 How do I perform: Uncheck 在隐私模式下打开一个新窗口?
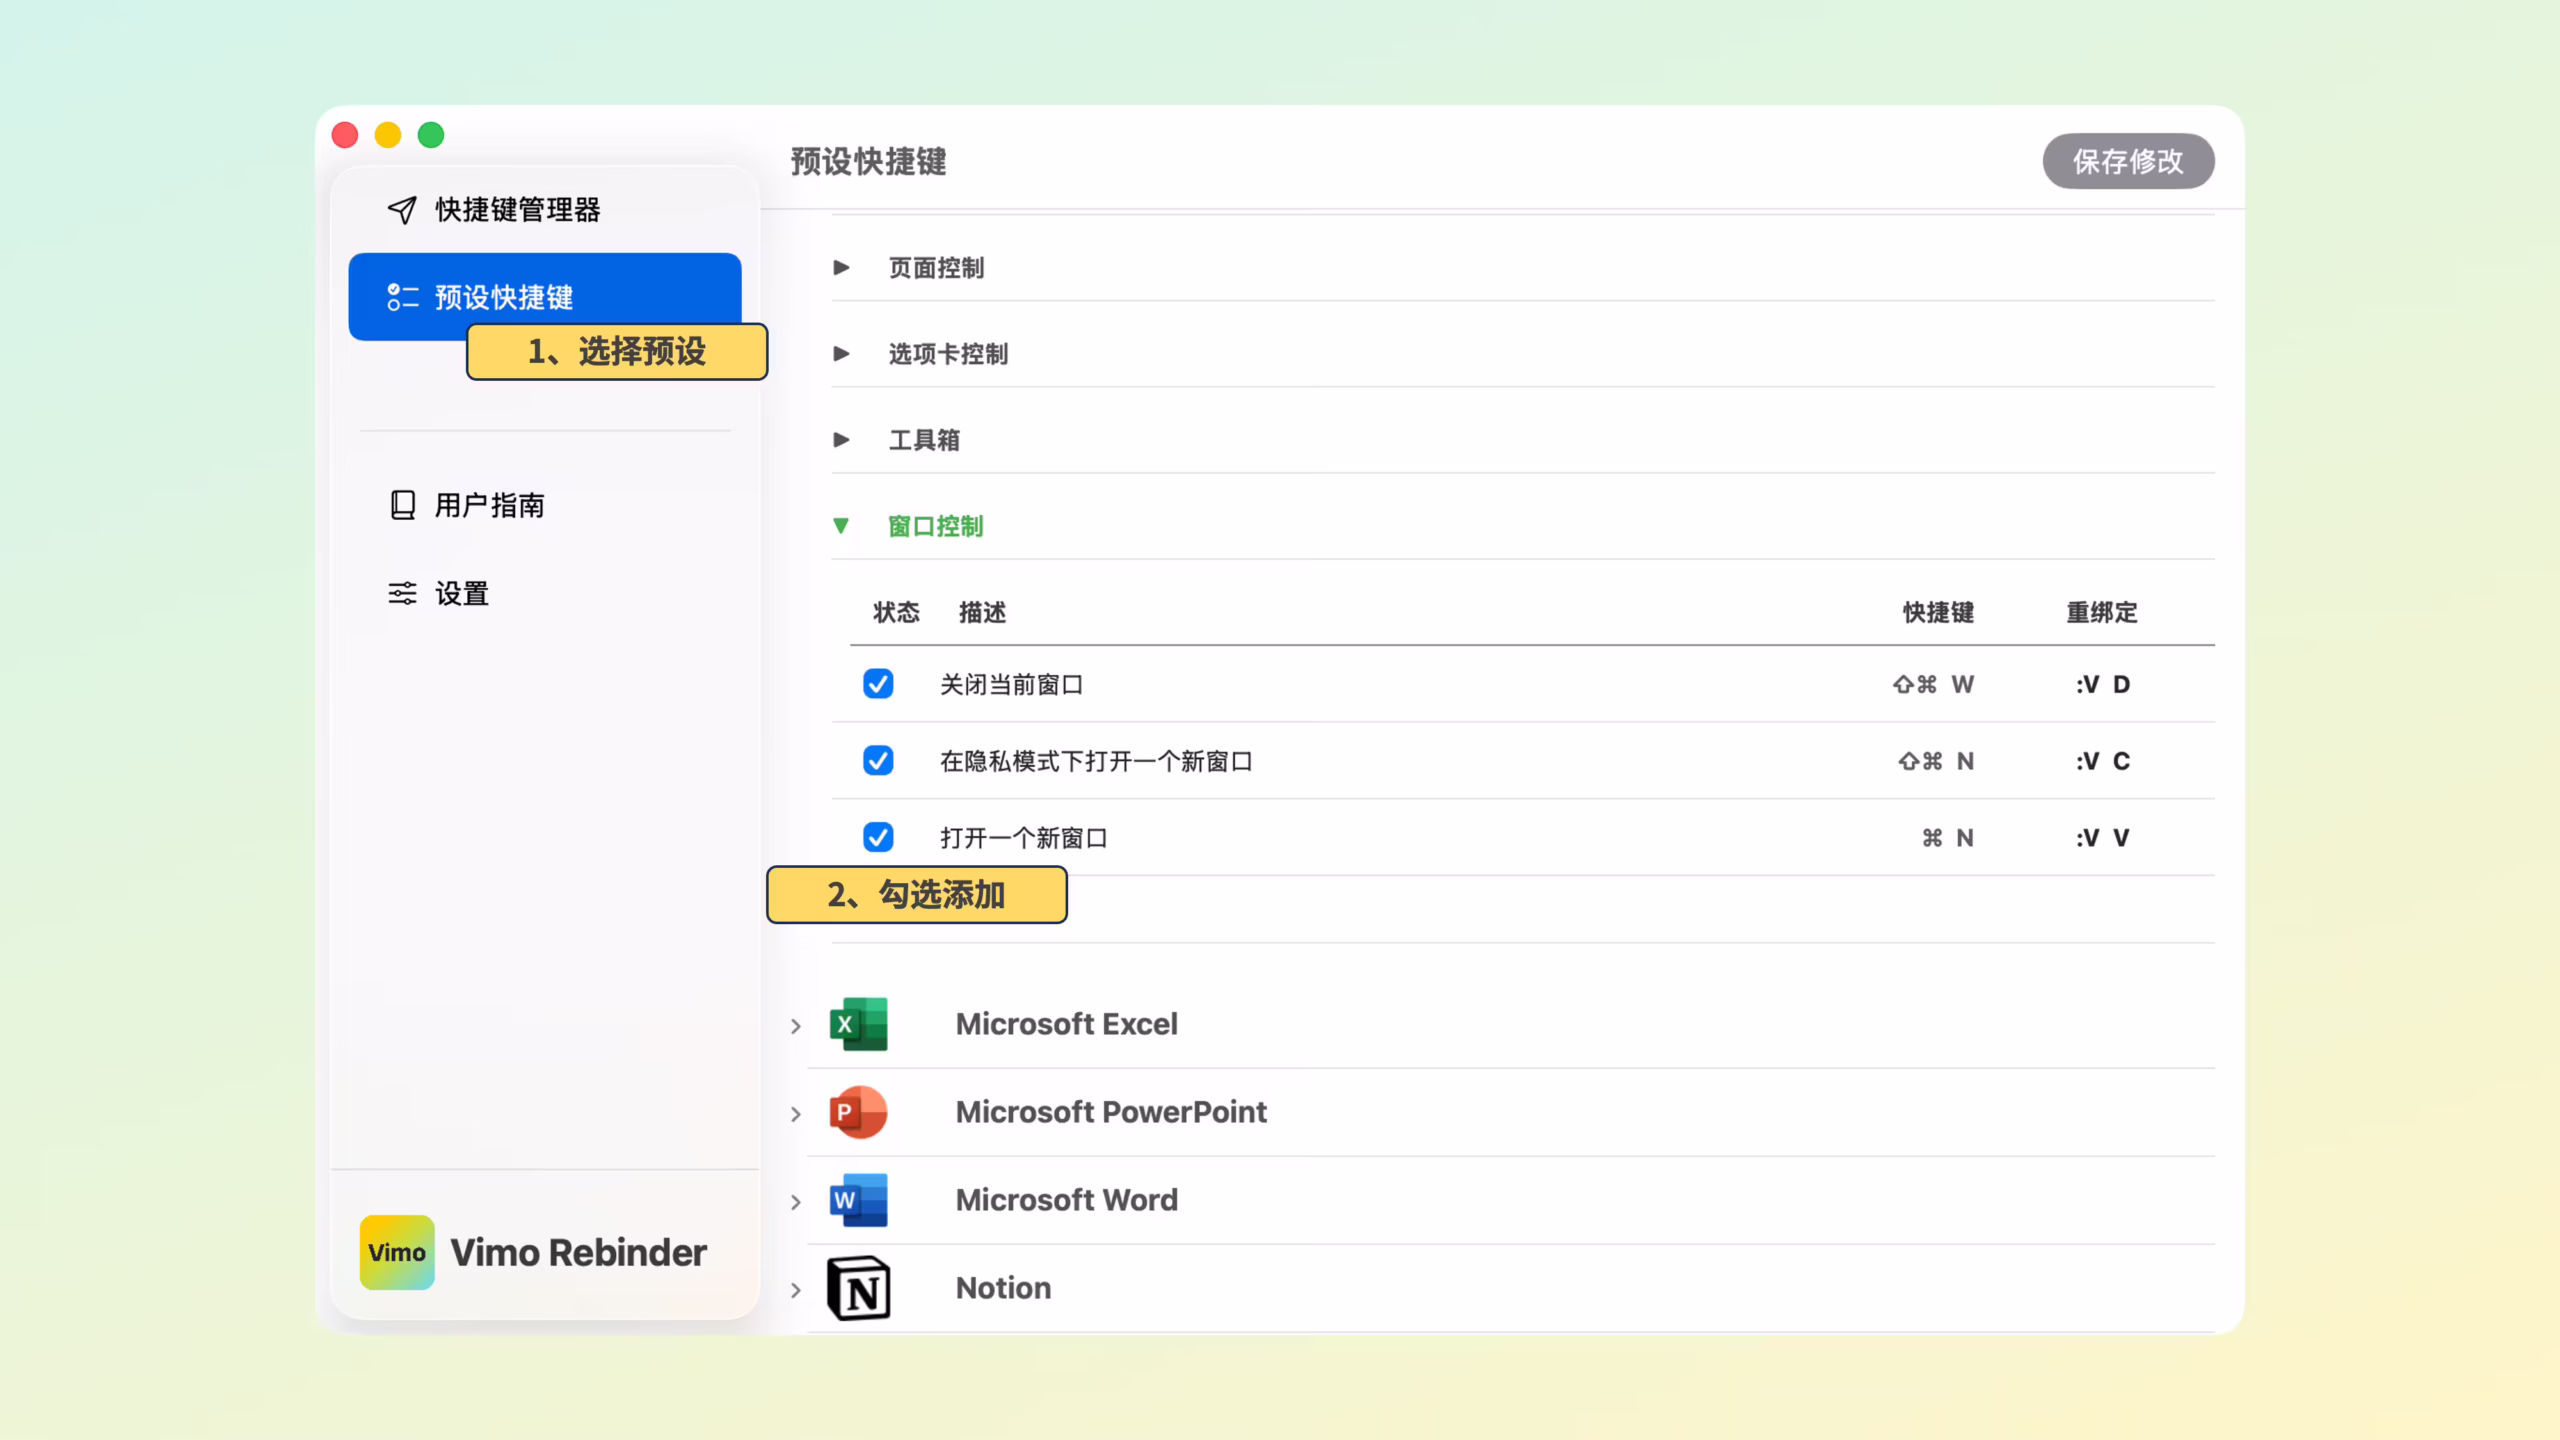click(x=877, y=761)
